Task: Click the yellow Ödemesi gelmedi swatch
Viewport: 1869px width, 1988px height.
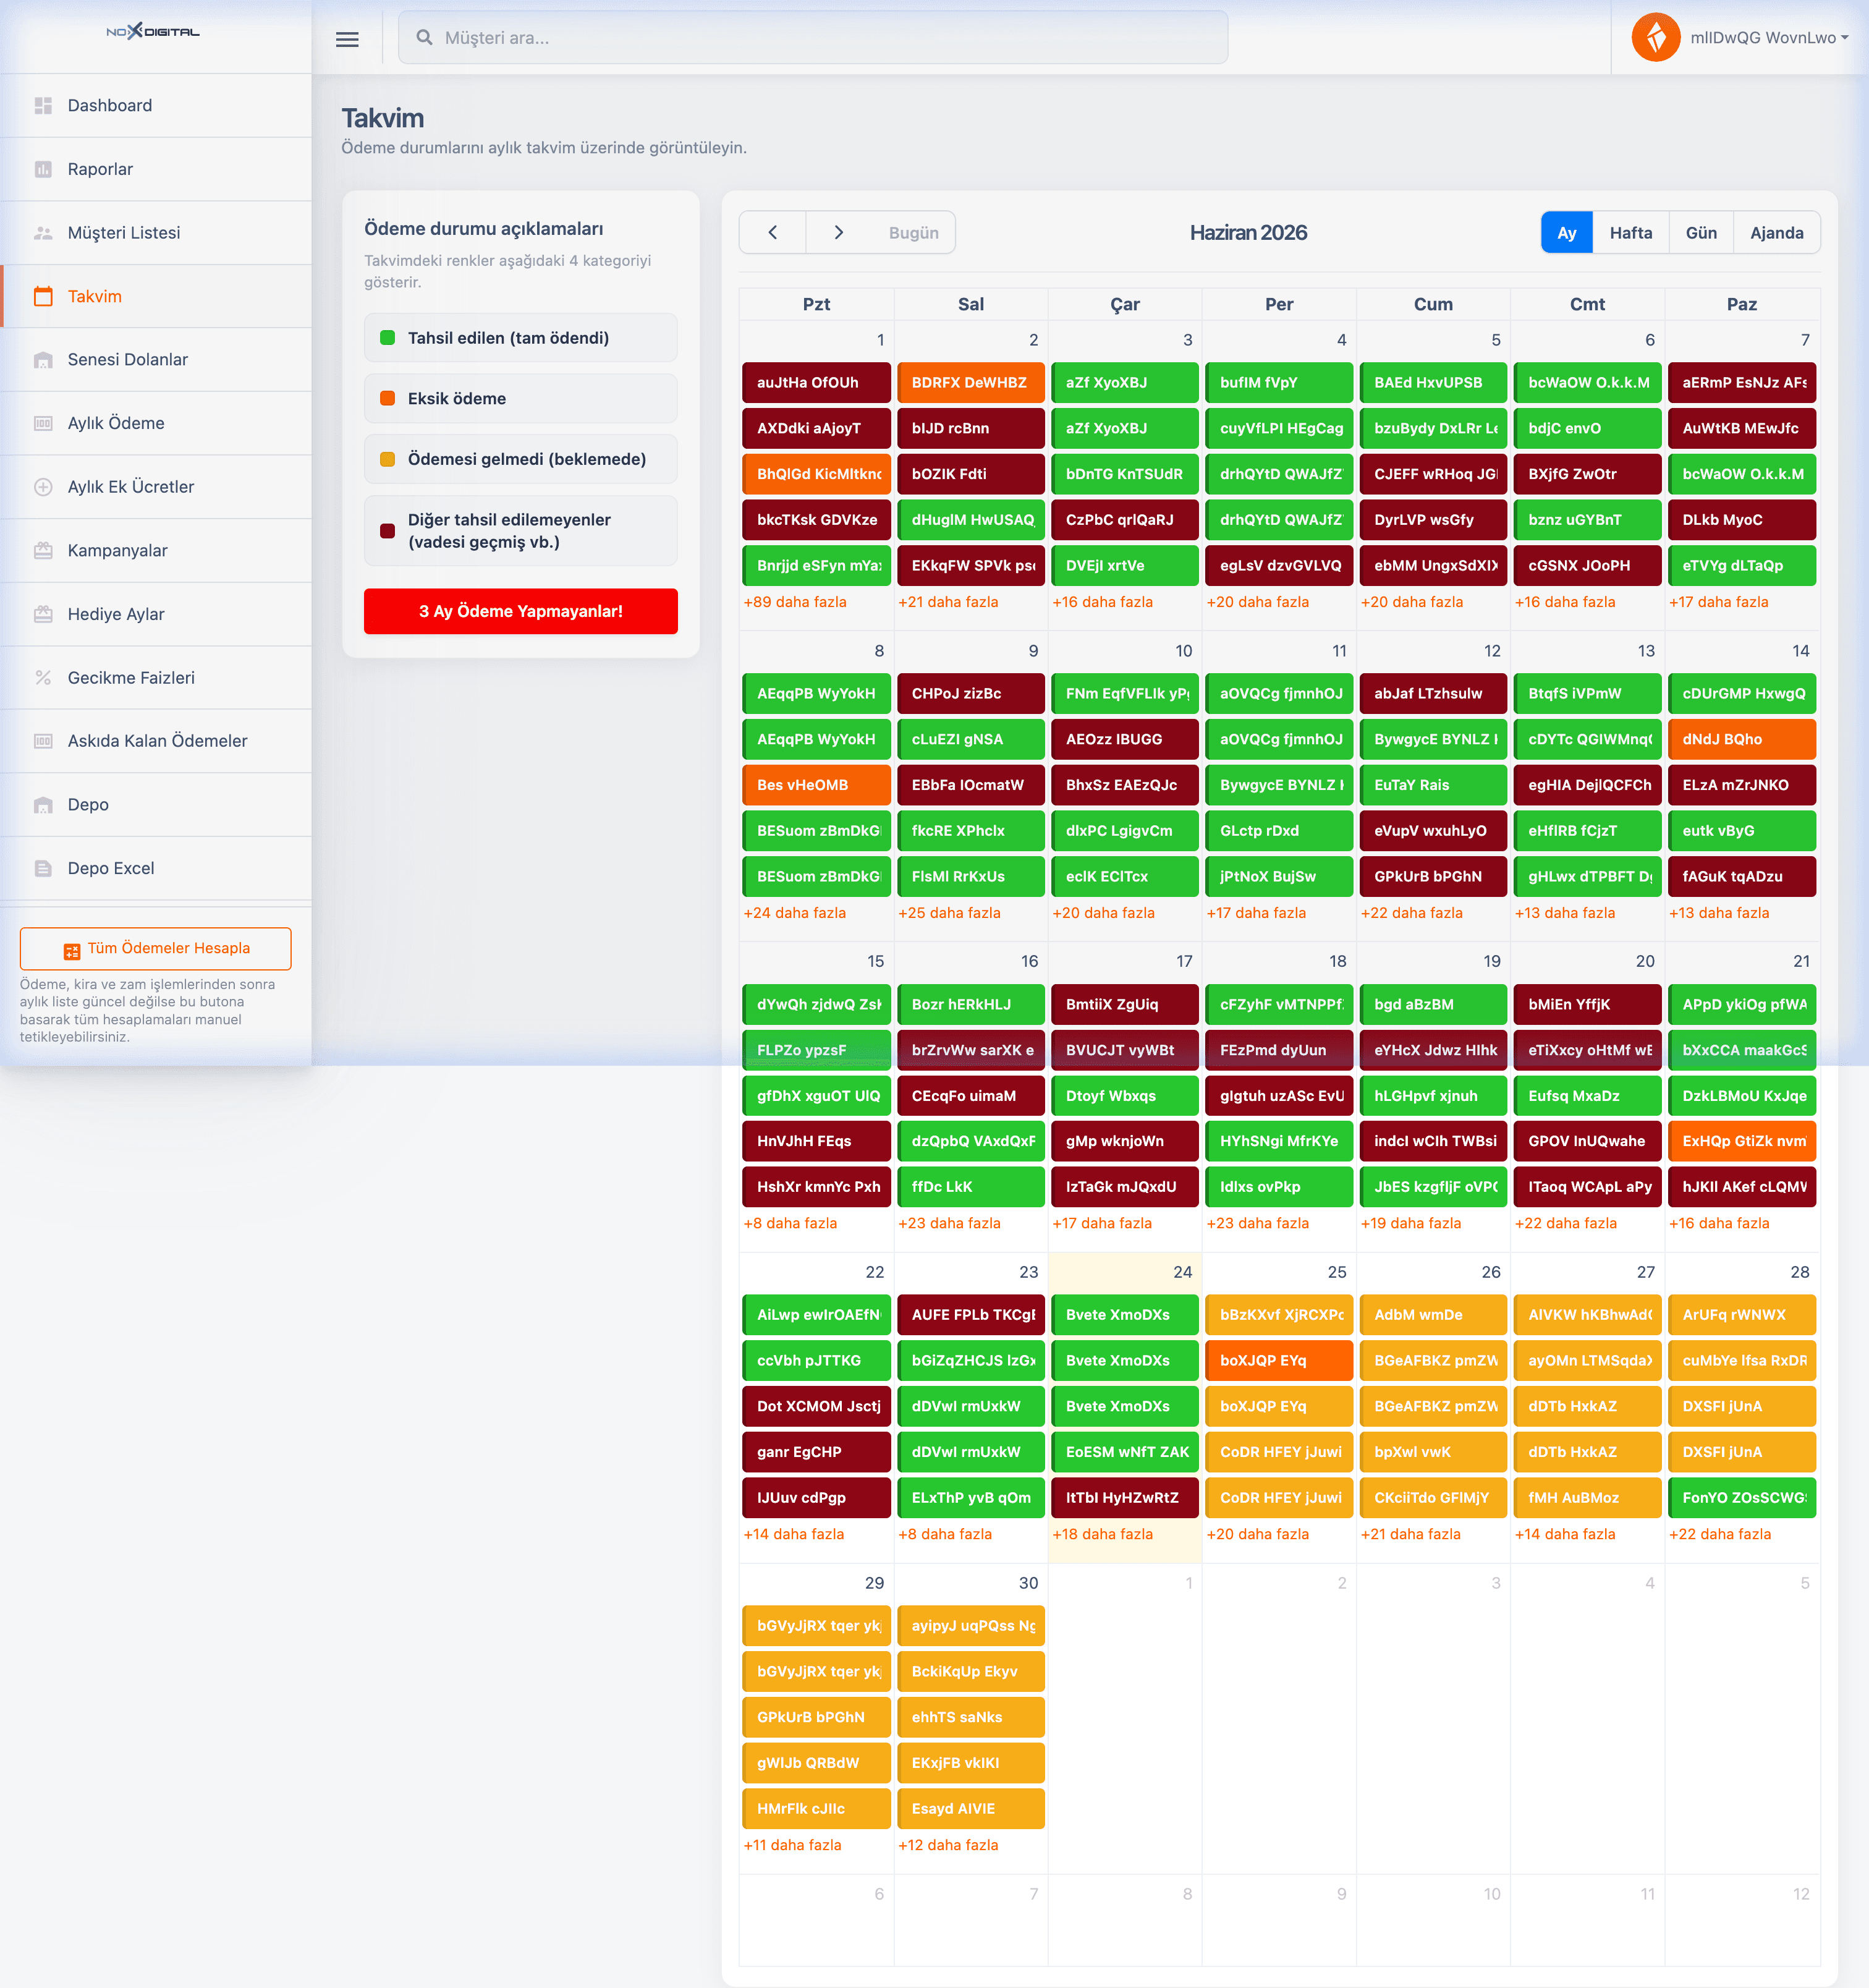Action: [388, 459]
